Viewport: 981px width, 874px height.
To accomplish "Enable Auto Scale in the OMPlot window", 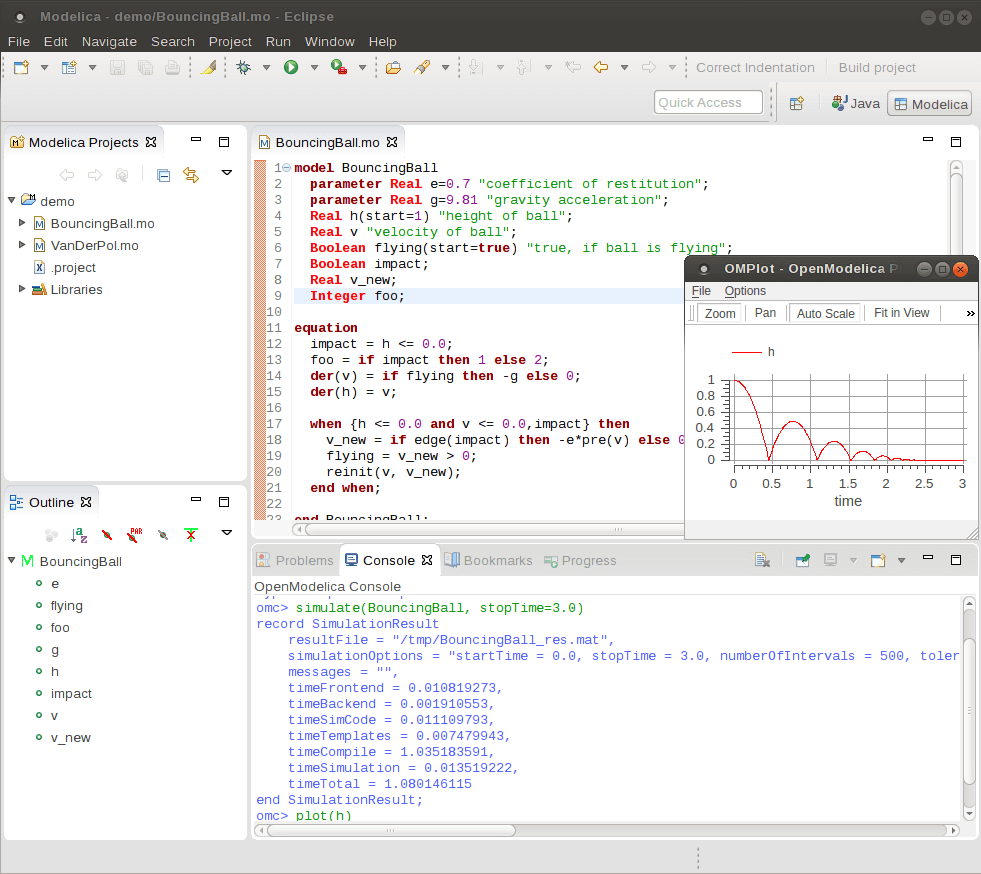I will click(x=825, y=313).
